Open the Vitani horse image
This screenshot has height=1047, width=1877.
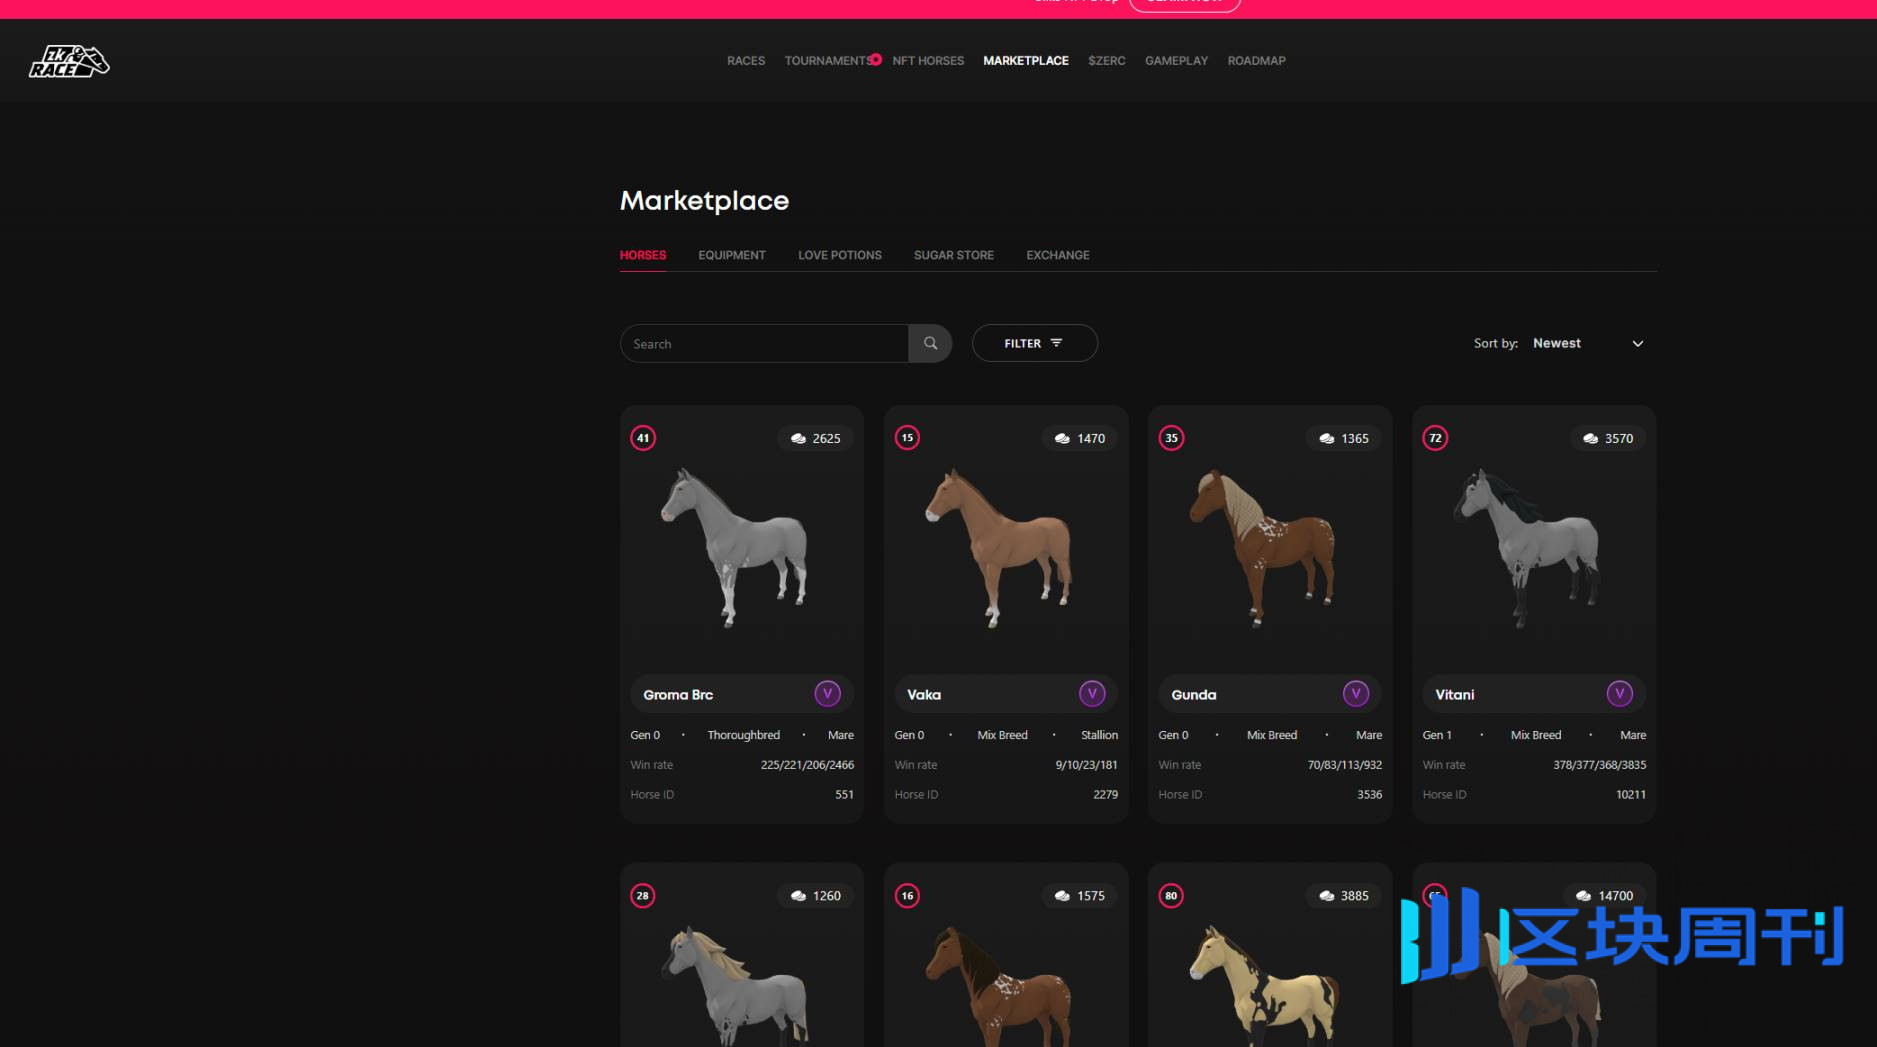1526,548
